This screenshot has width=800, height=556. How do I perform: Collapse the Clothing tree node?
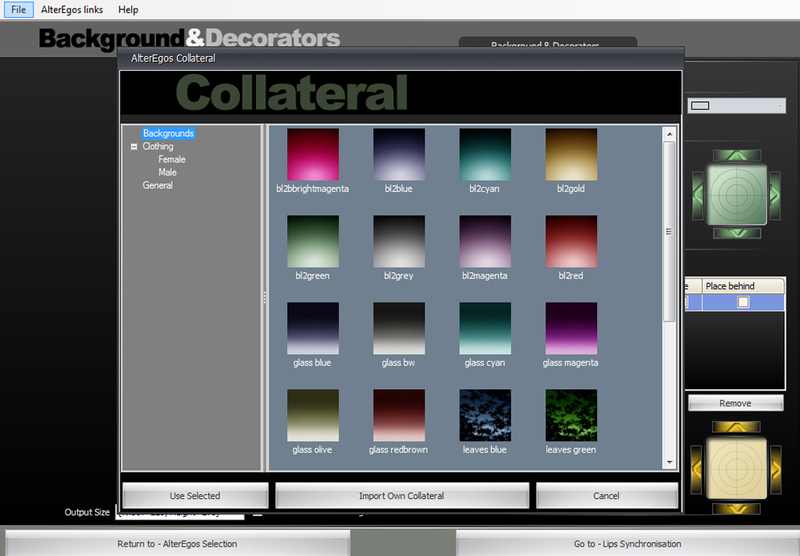tap(134, 147)
